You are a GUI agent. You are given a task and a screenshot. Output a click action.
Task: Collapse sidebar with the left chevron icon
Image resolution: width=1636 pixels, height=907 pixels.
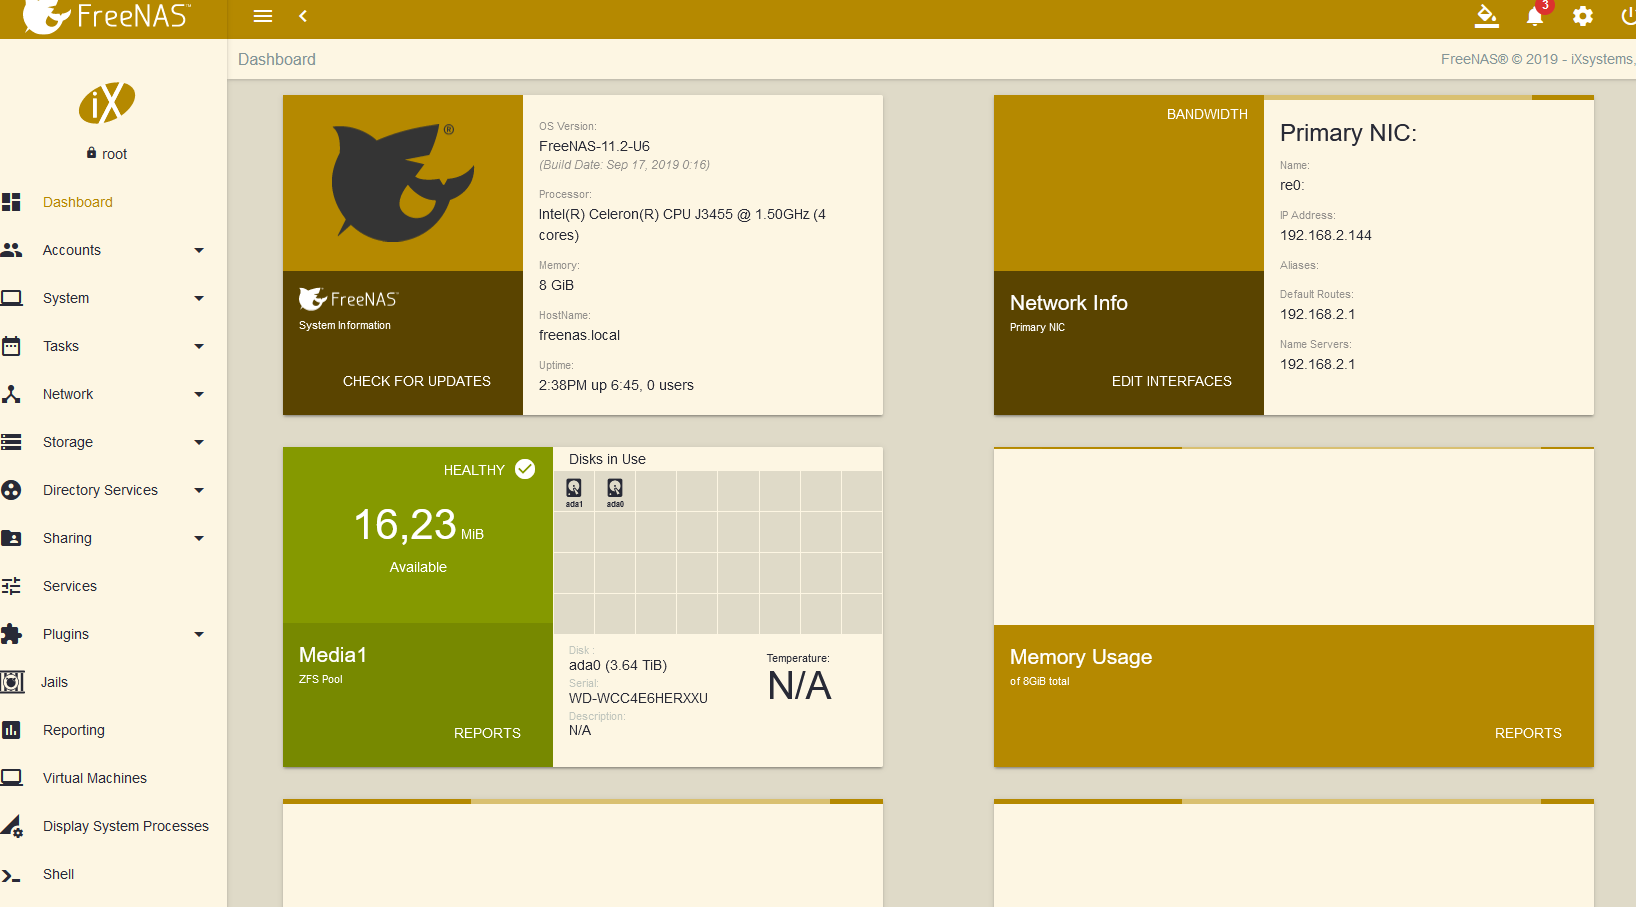303,16
